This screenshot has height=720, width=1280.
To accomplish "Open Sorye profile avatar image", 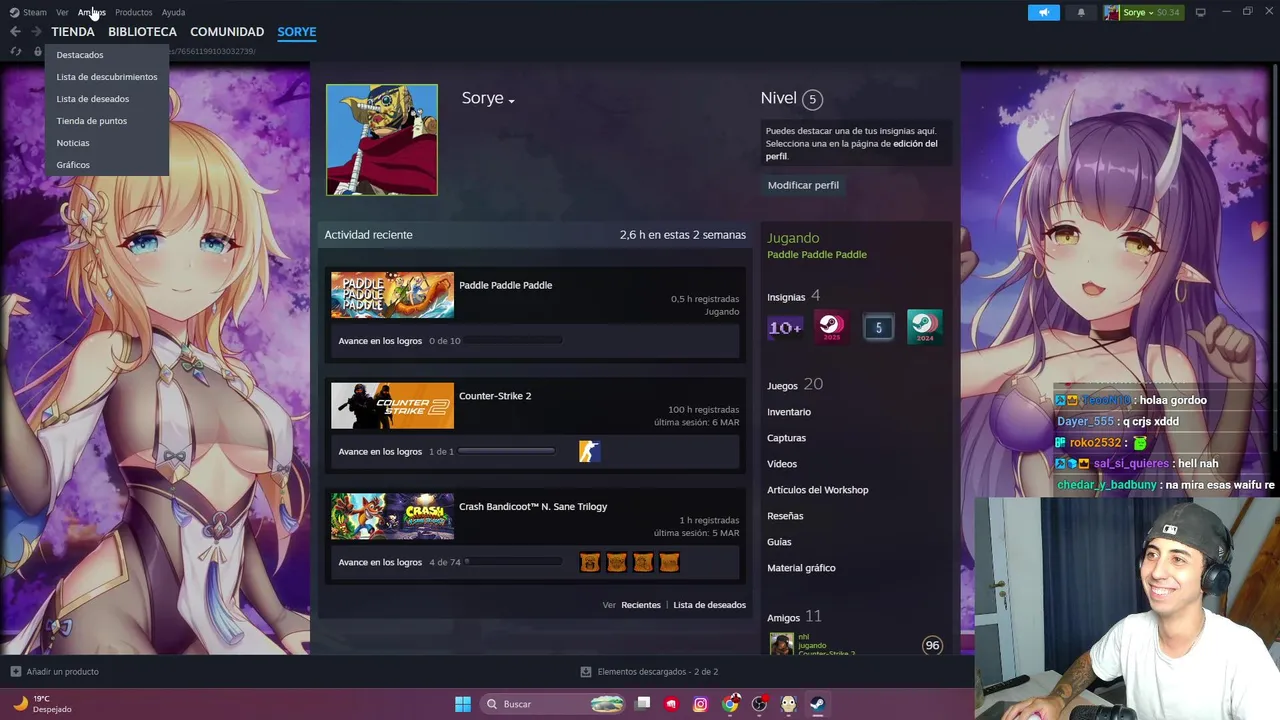I will pos(382,140).
